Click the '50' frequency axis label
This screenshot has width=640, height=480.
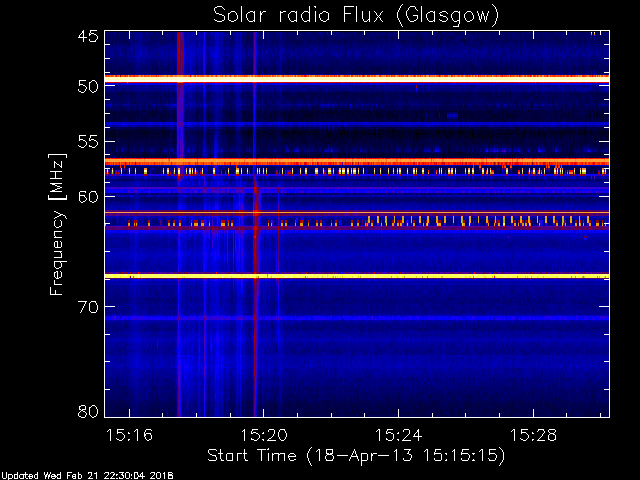pyautogui.click(x=88, y=87)
